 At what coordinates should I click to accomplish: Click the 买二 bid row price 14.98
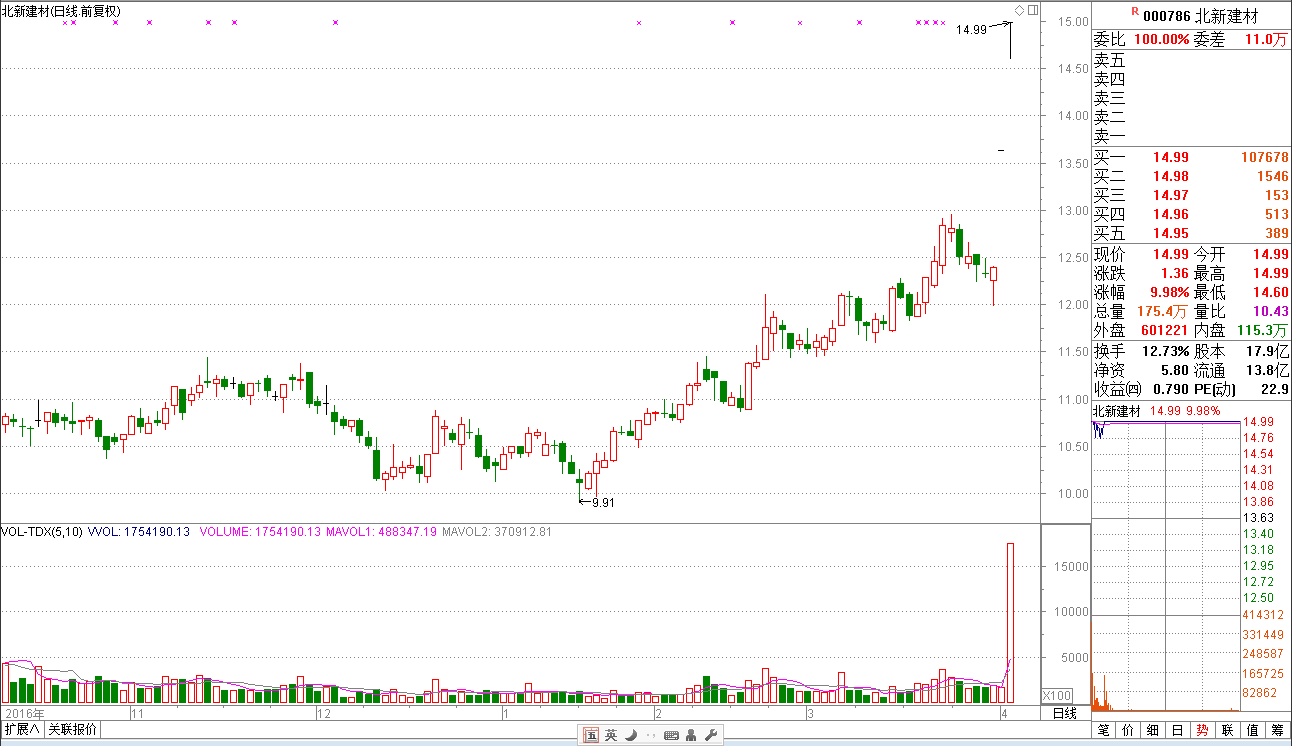(1171, 176)
